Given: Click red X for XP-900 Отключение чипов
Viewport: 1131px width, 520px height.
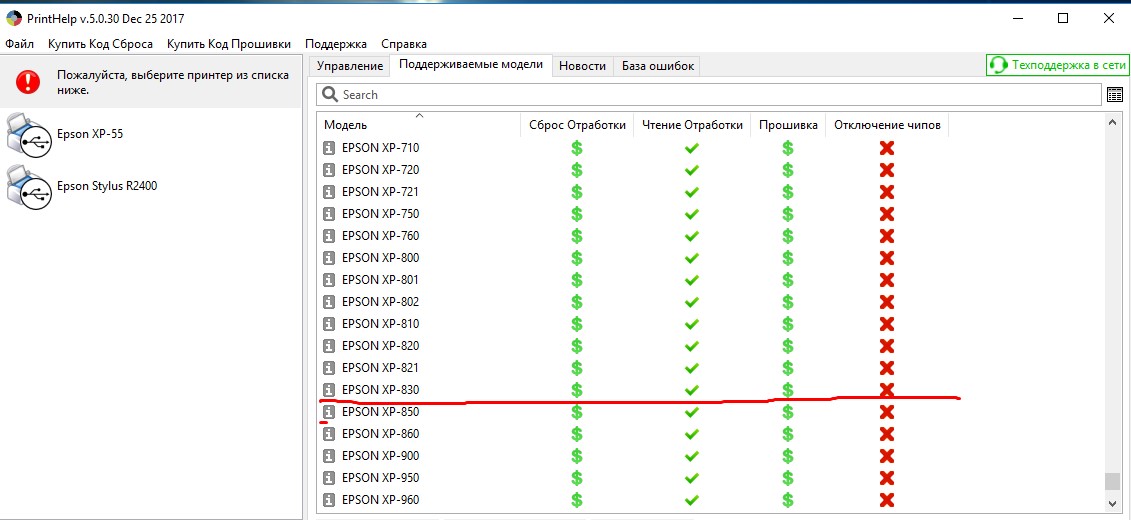Looking at the screenshot, I should click(x=887, y=456).
